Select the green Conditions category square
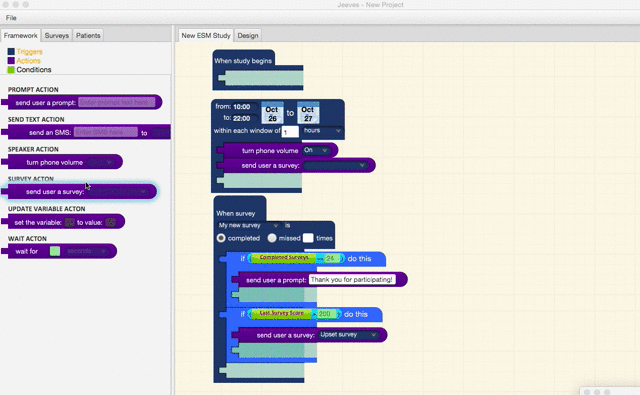This screenshot has height=395, width=640. pyautogui.click(x=11, y=70)
